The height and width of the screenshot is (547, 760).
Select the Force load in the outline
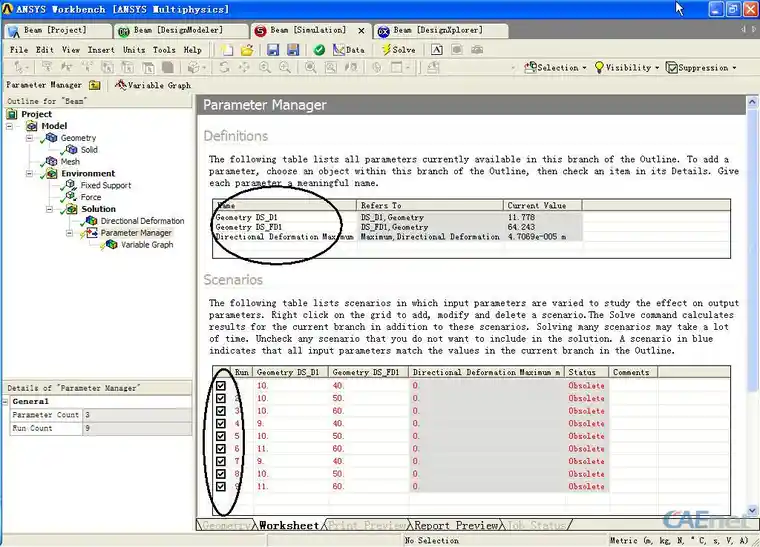click(91, 197)
